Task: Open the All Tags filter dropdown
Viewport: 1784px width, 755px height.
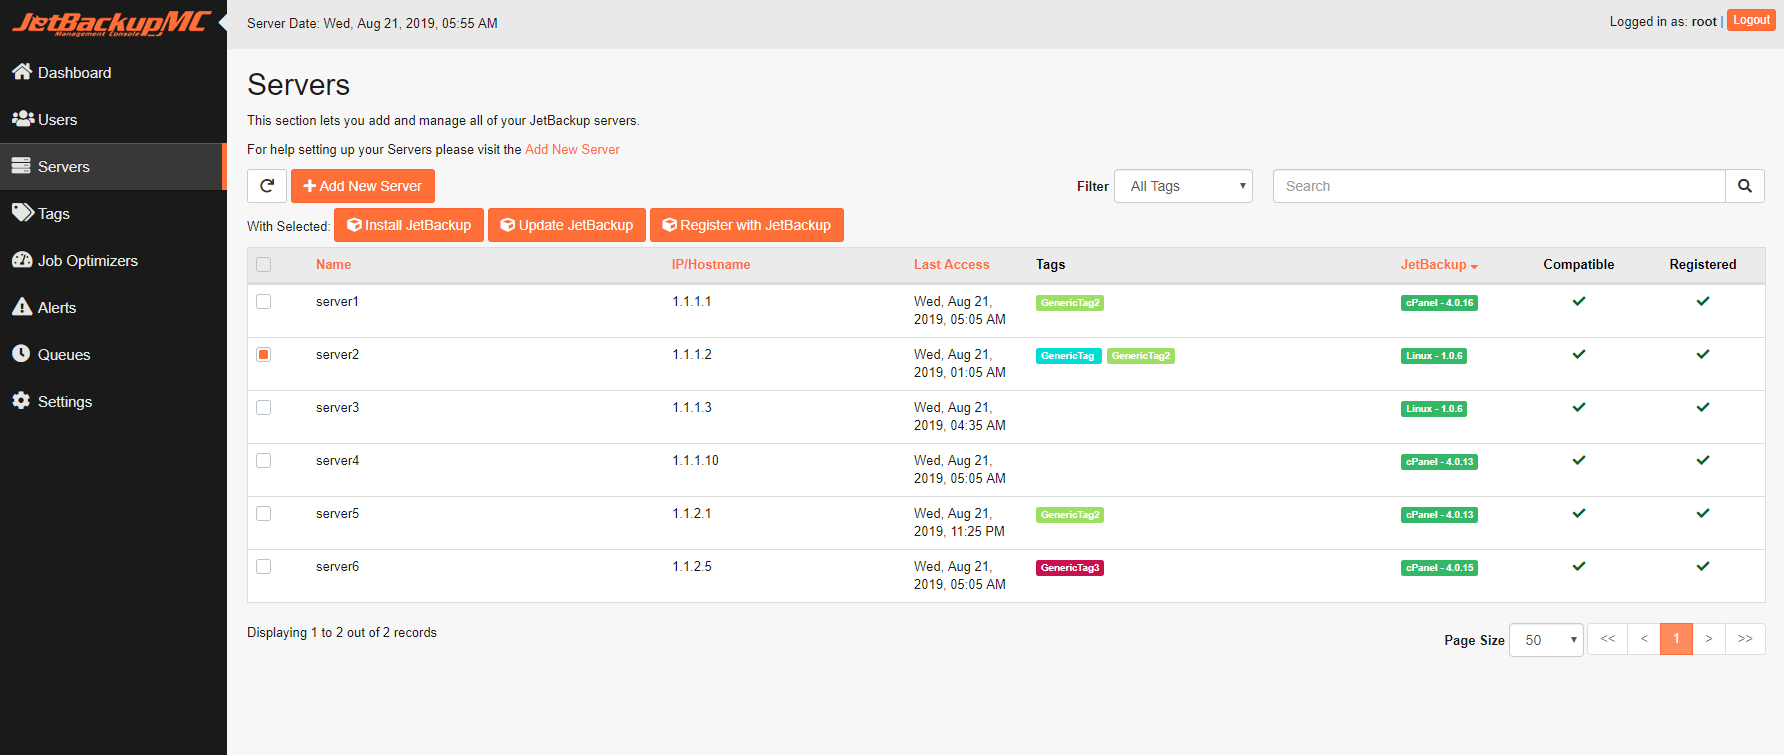Action: [x=1183, y=186]
